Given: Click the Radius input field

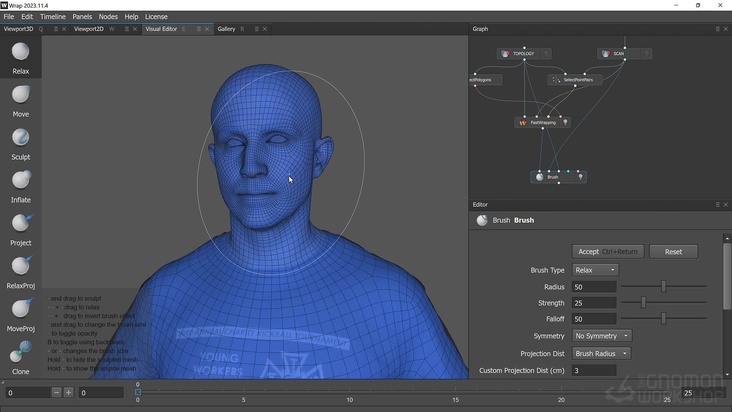Looking at the screenshot, I should tap(593, 287).
